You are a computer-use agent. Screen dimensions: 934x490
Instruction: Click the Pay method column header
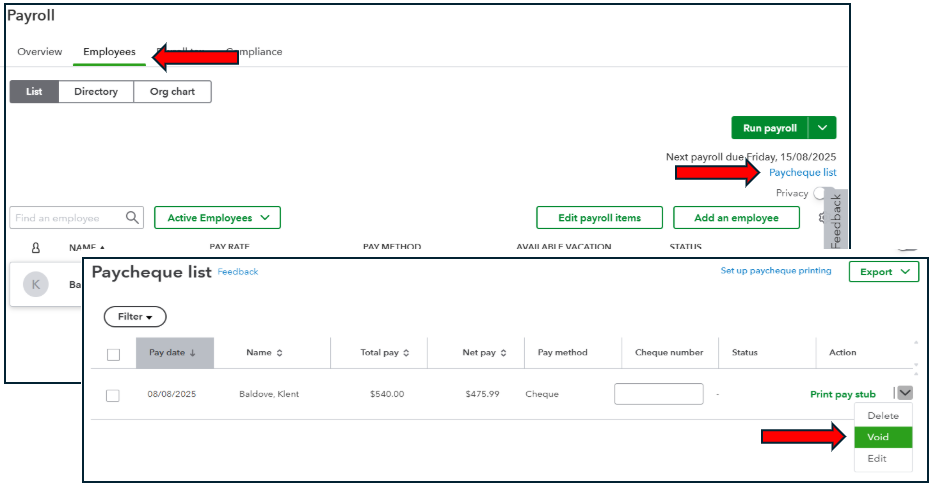click(562, 352)
